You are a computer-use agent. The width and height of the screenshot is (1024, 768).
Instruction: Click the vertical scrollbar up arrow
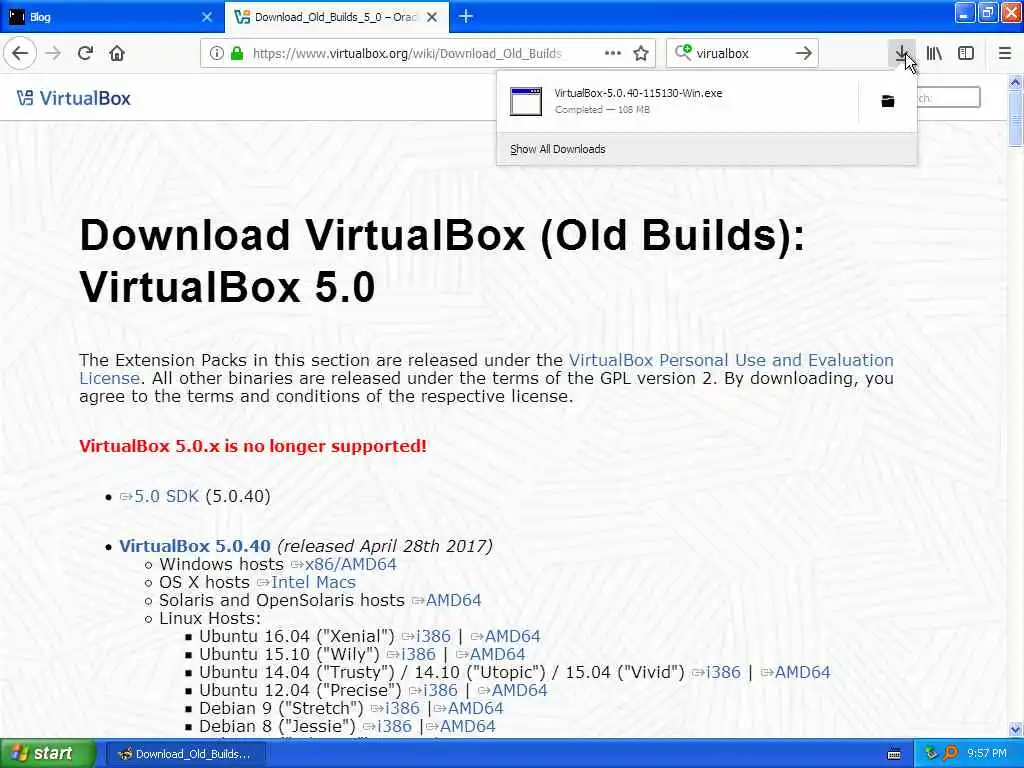1015,82
